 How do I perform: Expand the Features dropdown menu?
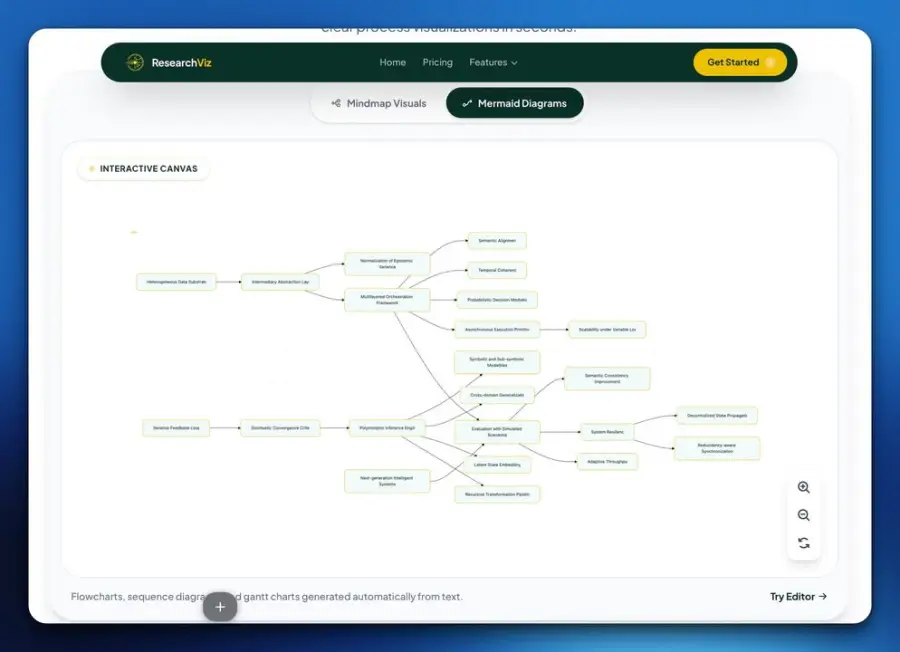pos(493,62)
